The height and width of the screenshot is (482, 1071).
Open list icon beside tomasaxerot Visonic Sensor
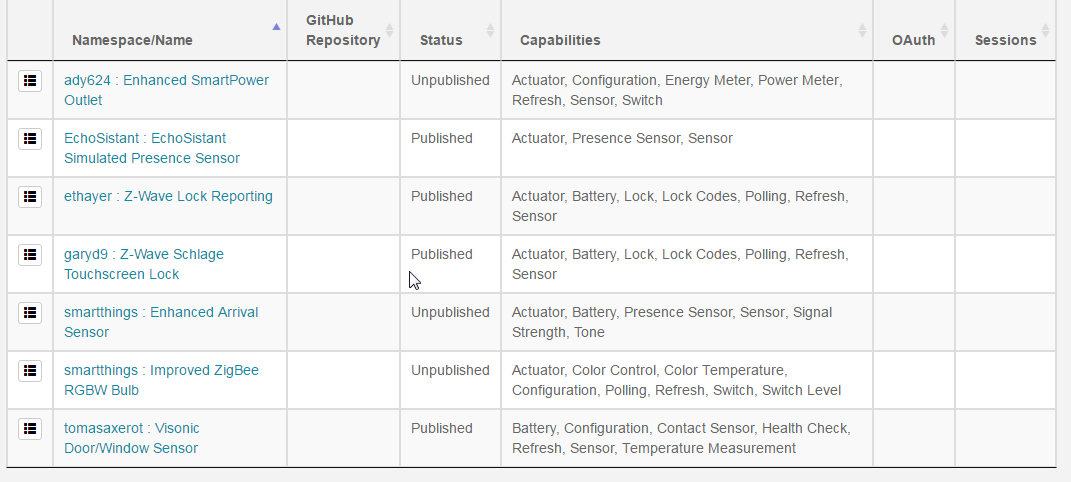tap(29, 429)
